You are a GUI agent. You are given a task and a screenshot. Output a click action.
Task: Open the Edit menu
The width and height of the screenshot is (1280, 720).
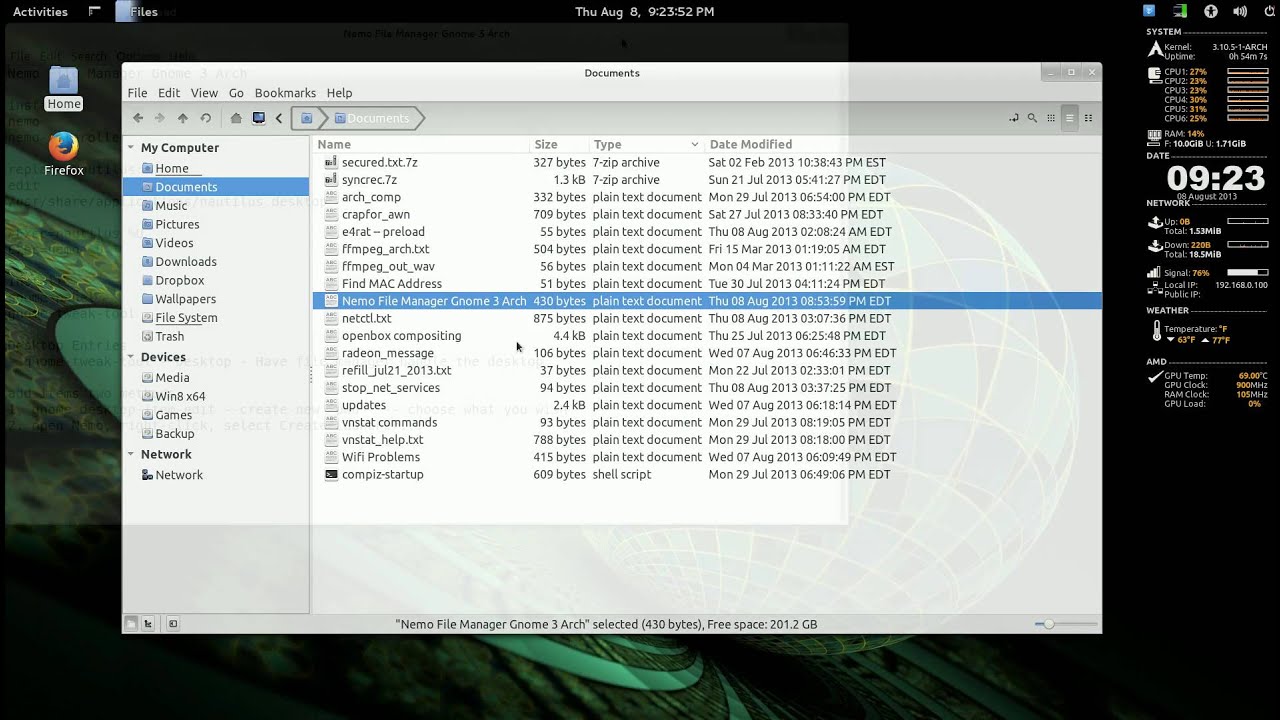169,93
